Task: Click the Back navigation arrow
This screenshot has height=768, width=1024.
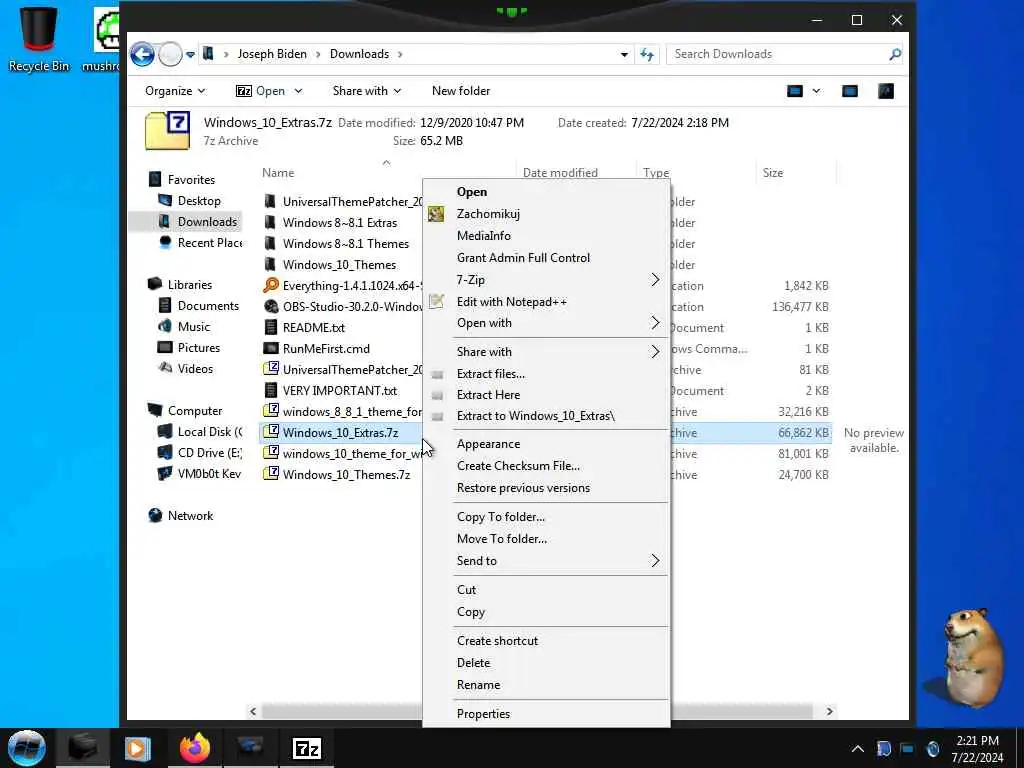Action: pyautogui.click(x=142, y=54)
